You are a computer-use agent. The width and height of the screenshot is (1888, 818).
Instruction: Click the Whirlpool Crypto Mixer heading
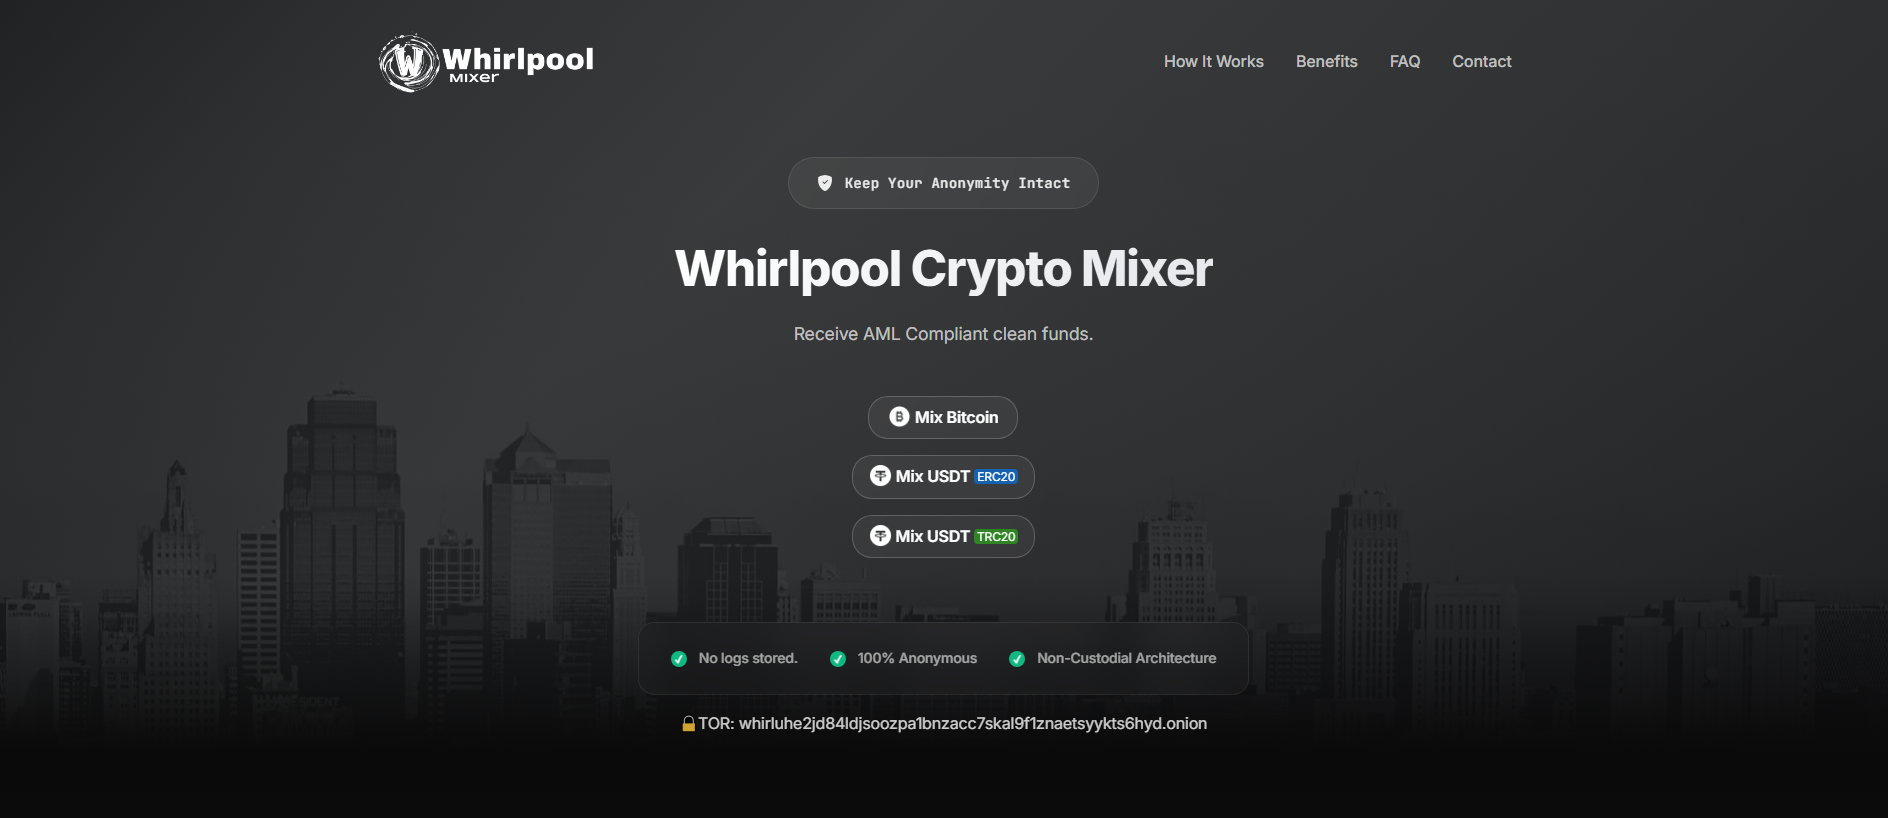tap(944, 269)
